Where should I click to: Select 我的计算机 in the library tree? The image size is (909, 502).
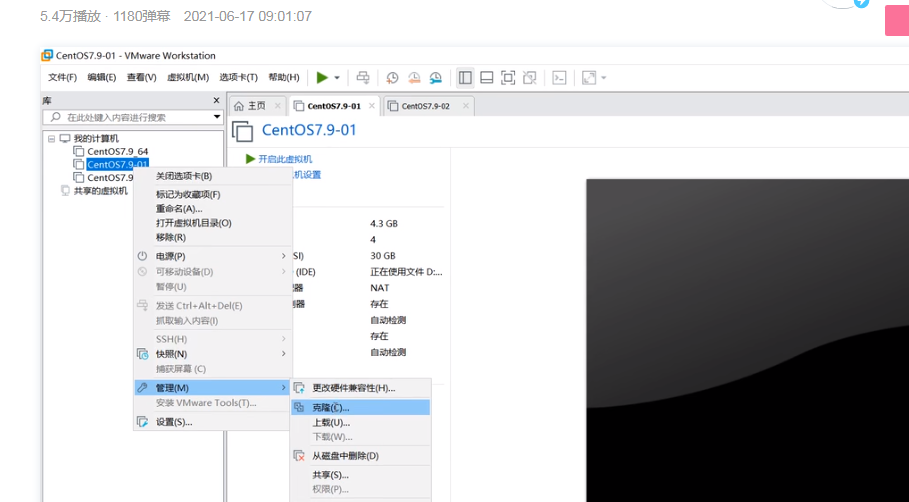click(96, 139)
